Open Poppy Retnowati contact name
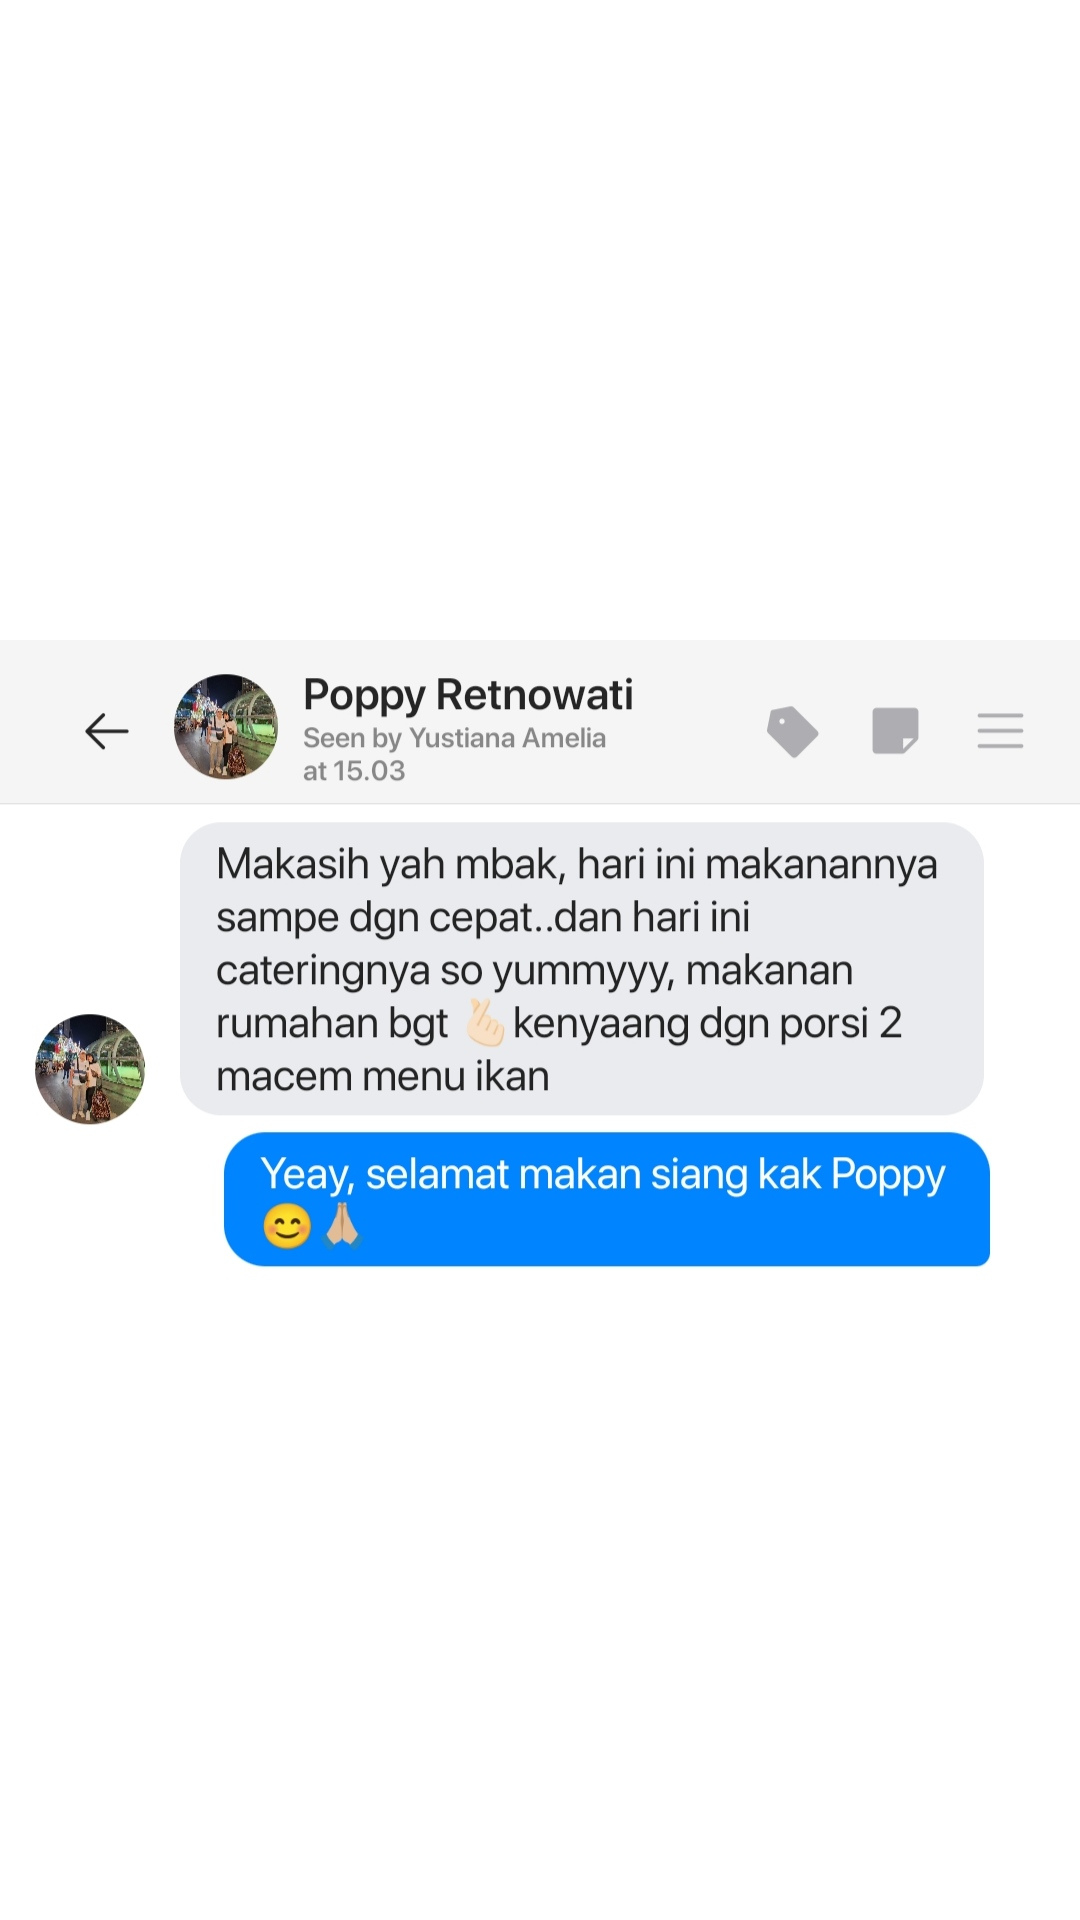 (x=468, y=694)
